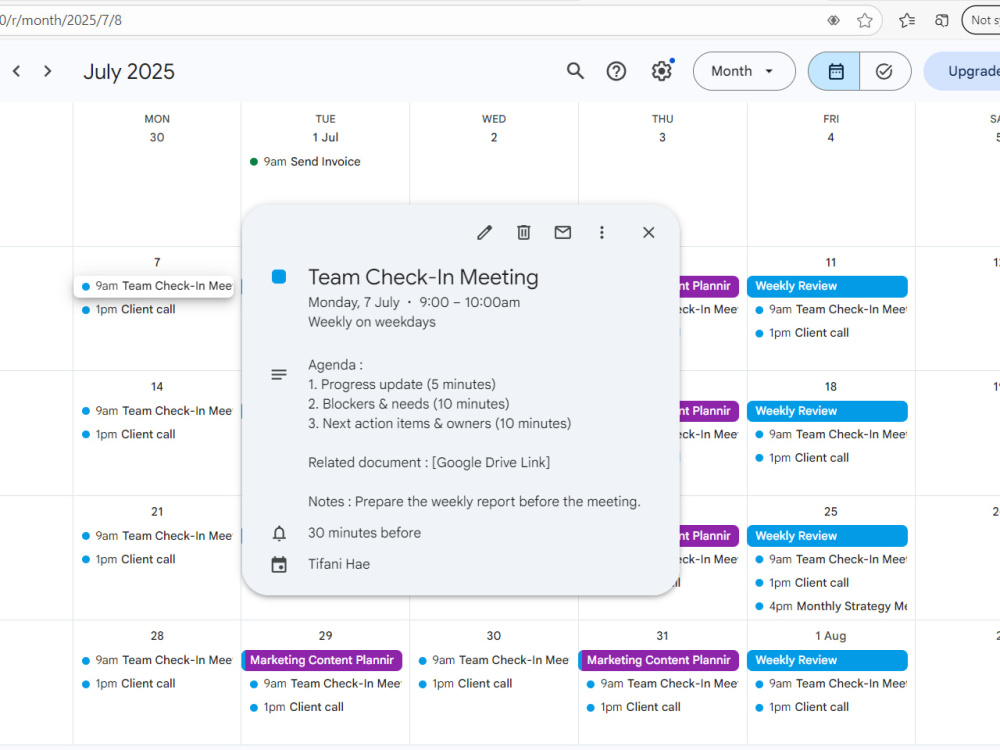Open Marketing Content Planning on Thursday 31
This screenshot has width=1000, height=750.
659,661
